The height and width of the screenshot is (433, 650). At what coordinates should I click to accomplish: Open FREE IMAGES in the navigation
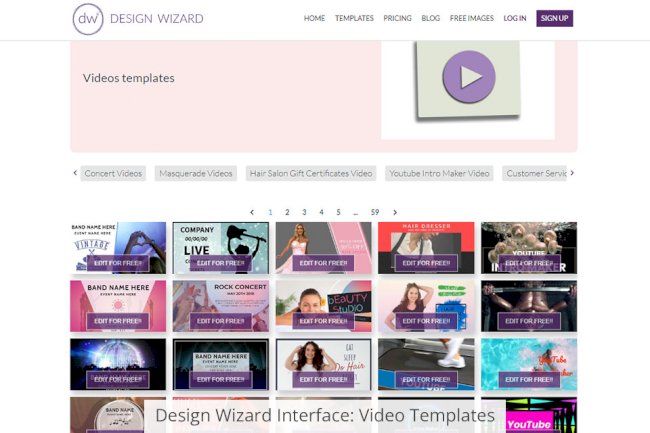(472, 18)
